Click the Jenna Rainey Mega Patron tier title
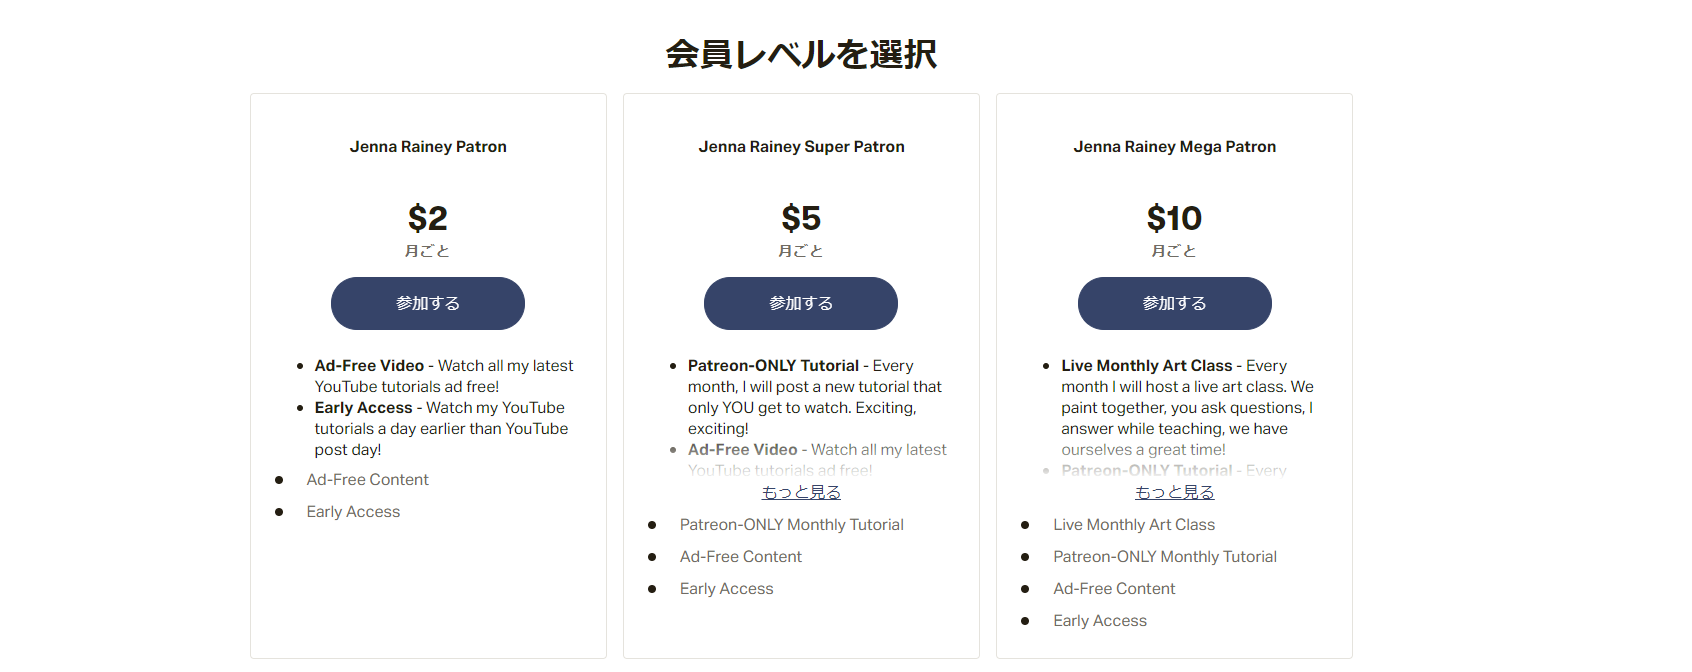This screenshot has height=672, width=1692. (x=1174, y=146)
